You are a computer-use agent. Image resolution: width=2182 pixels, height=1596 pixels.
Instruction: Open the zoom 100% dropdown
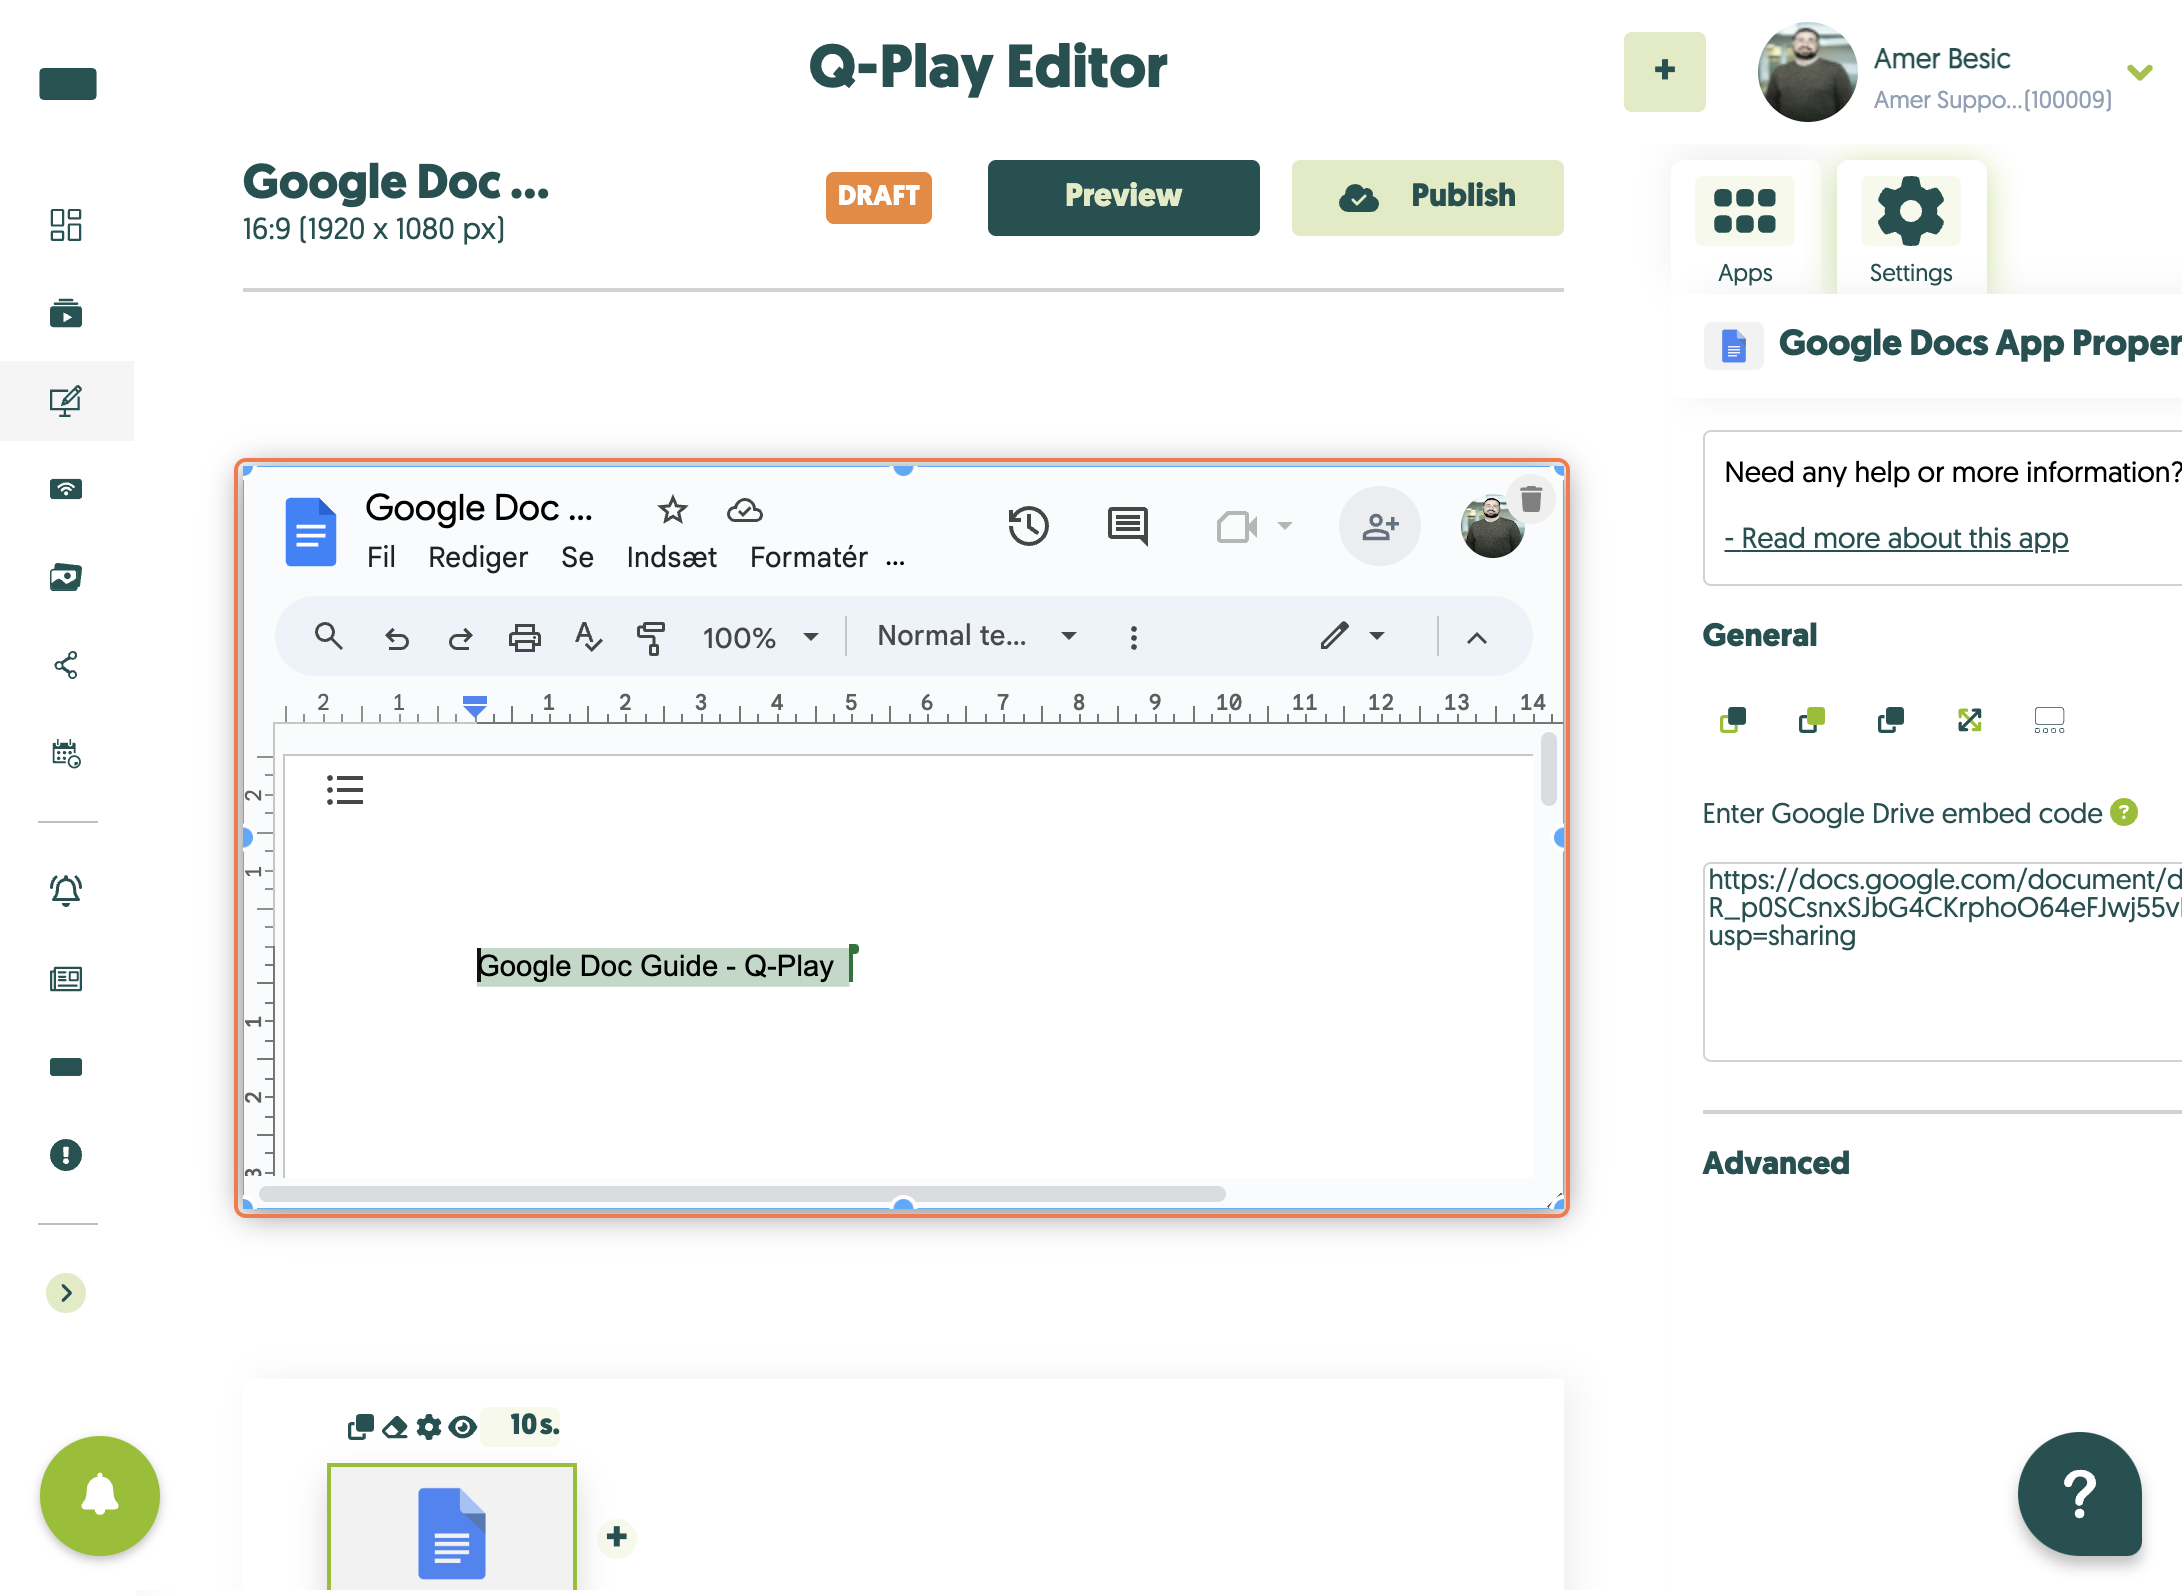(x=760, y=637)
